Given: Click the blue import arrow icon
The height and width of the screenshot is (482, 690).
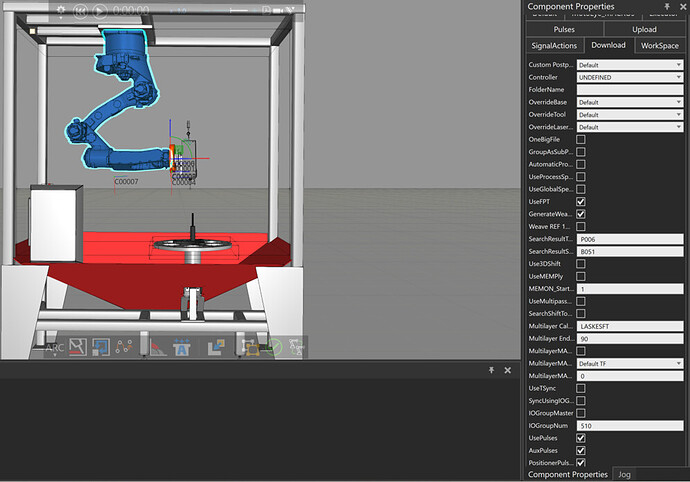Looking at the screenshot, I should coord(101,347).
